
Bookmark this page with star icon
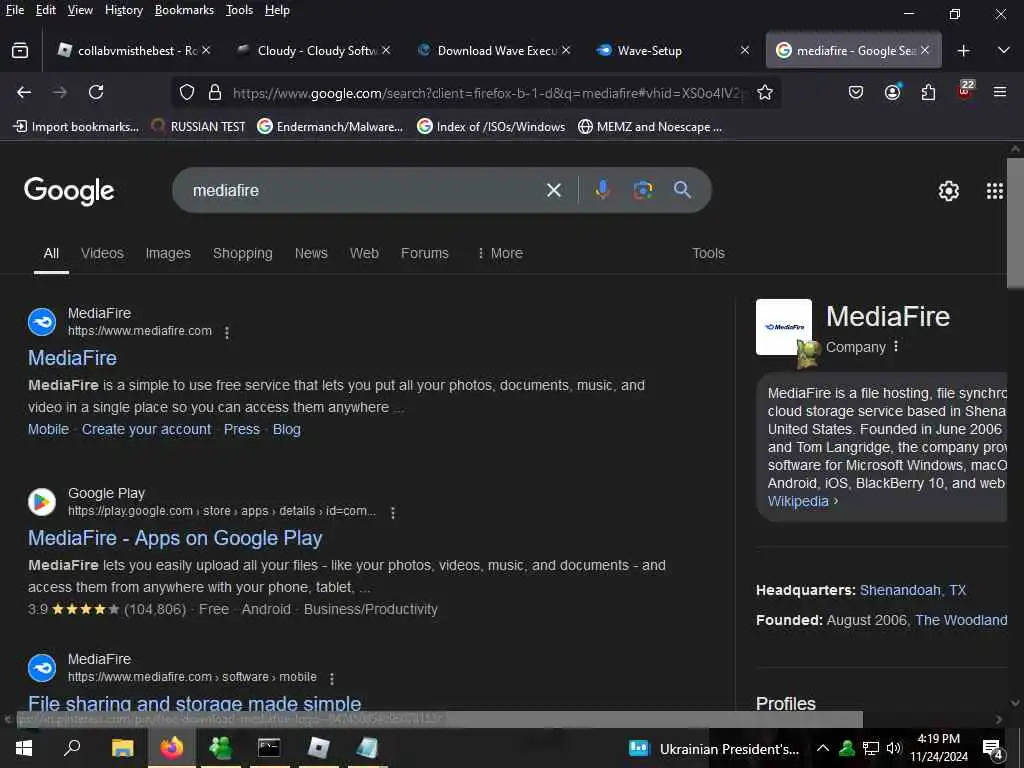[x=765, y=93]
